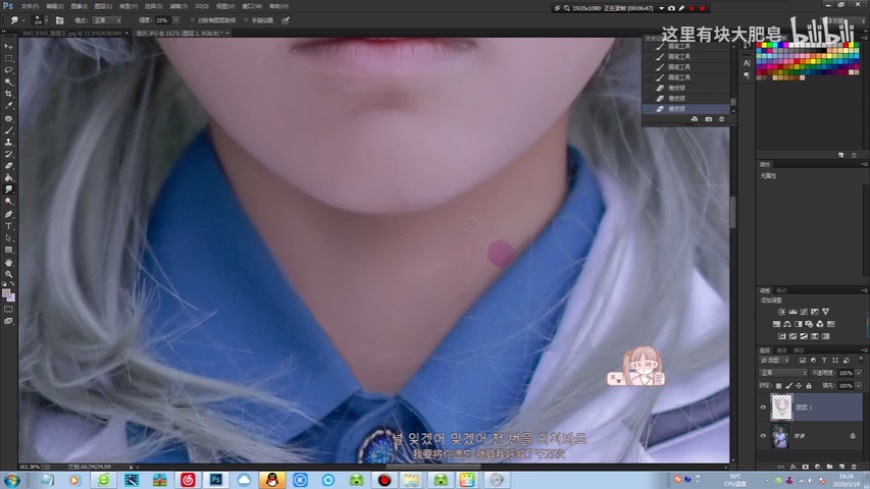Open layer style fx menu
Screen dimensions: 870x489
click(x=793, y=467)
